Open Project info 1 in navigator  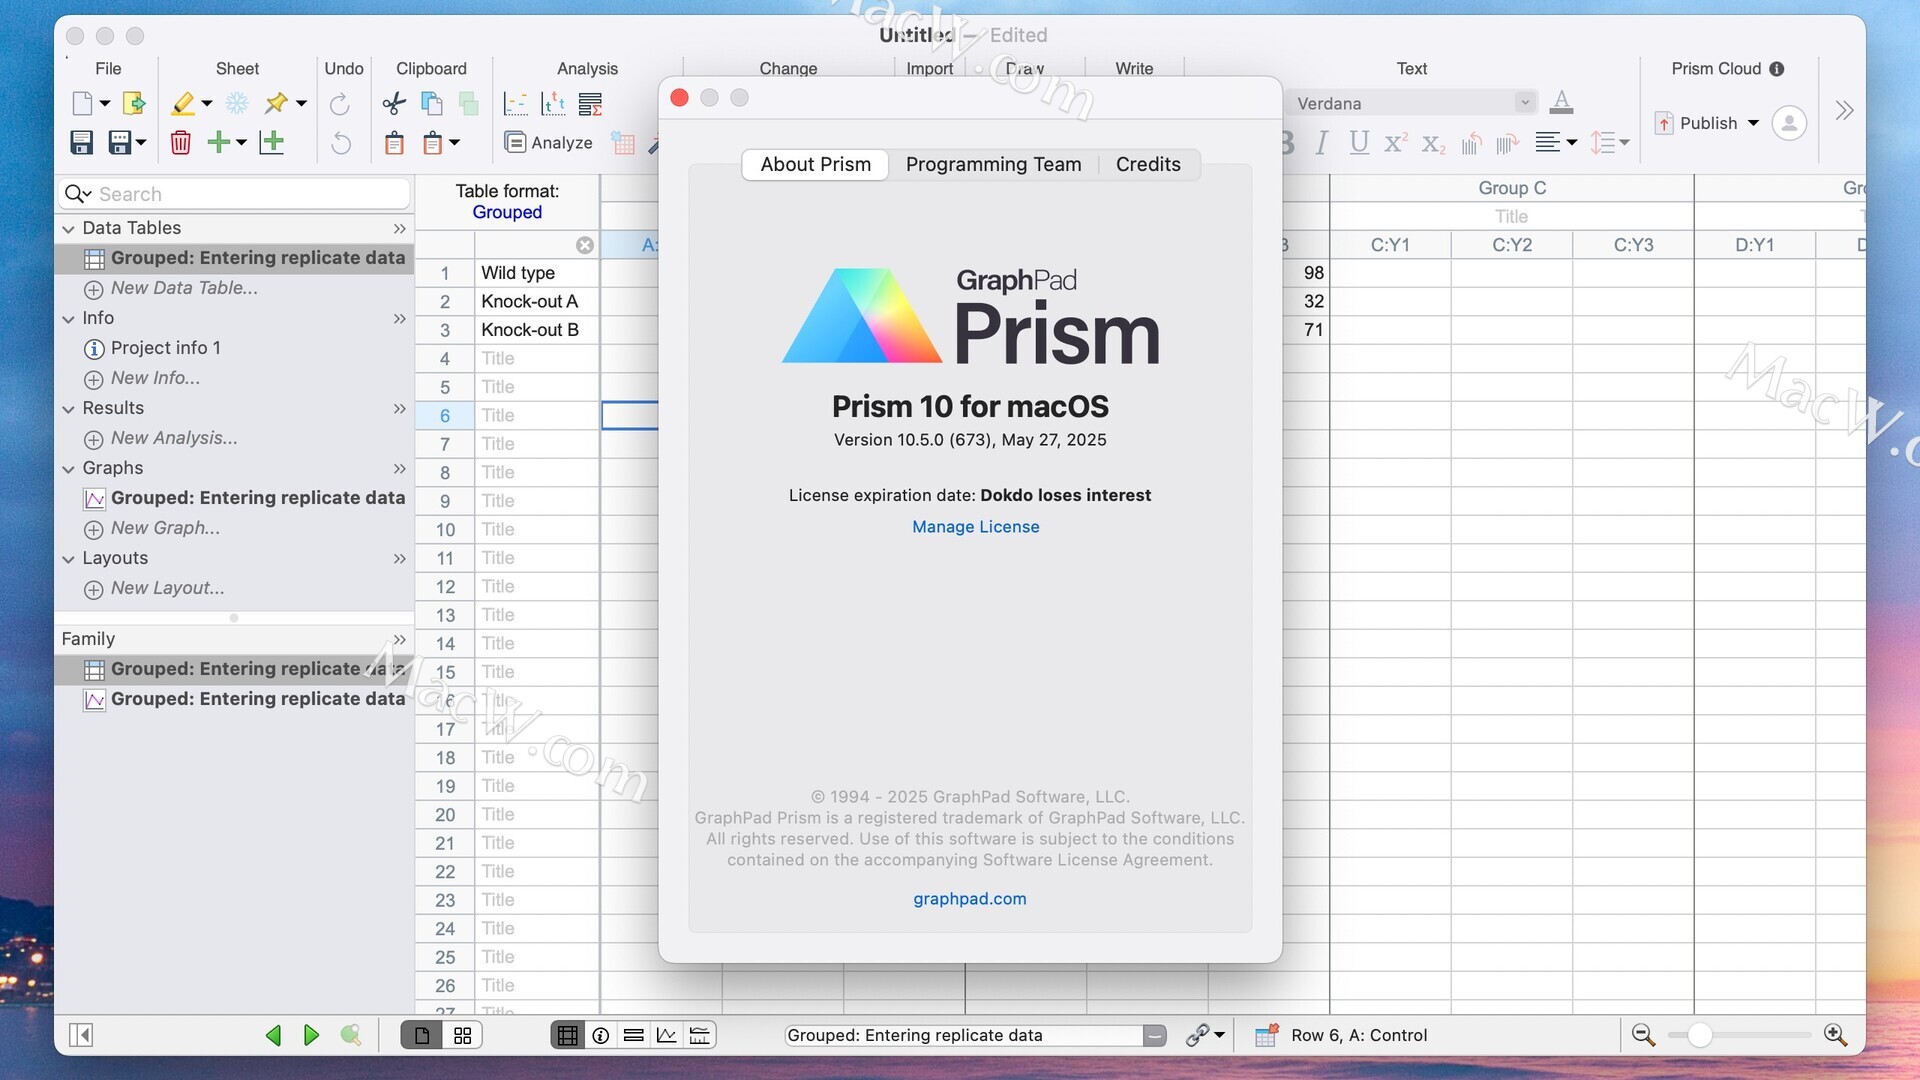(165, 348)
